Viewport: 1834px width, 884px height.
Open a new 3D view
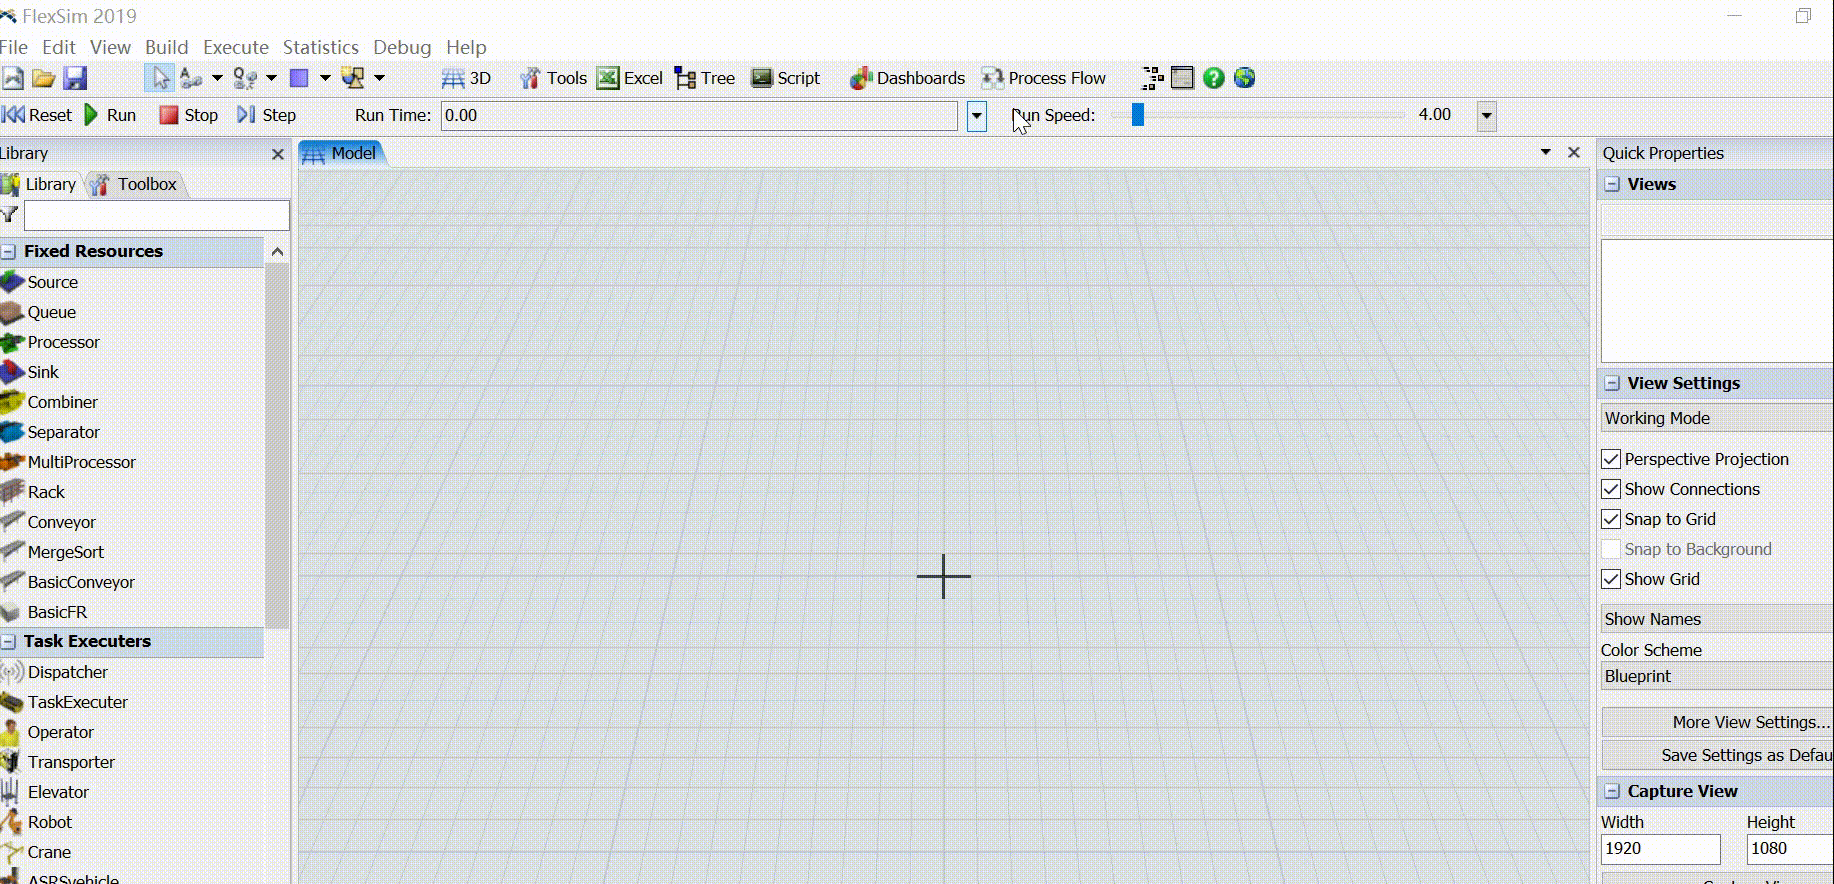click(x=466, y=78)
